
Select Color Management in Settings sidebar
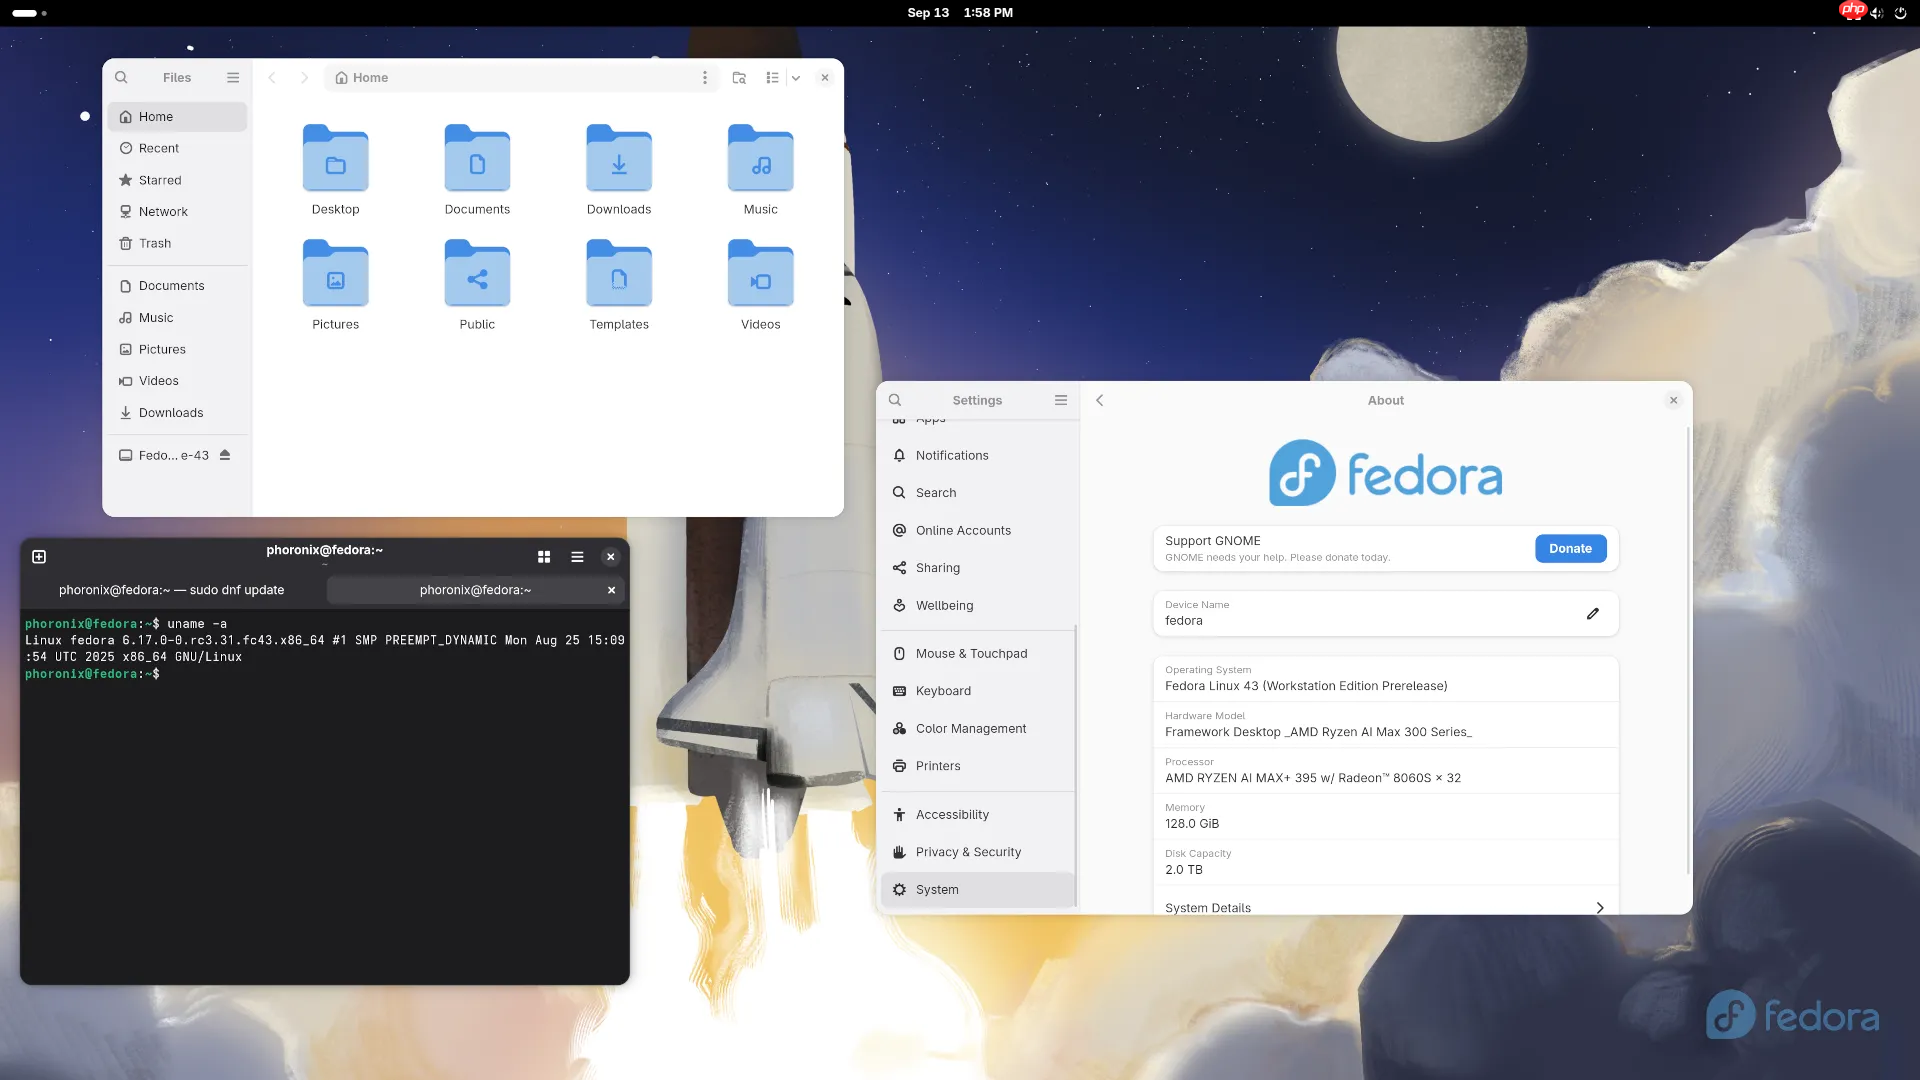(x=970, y=728)
